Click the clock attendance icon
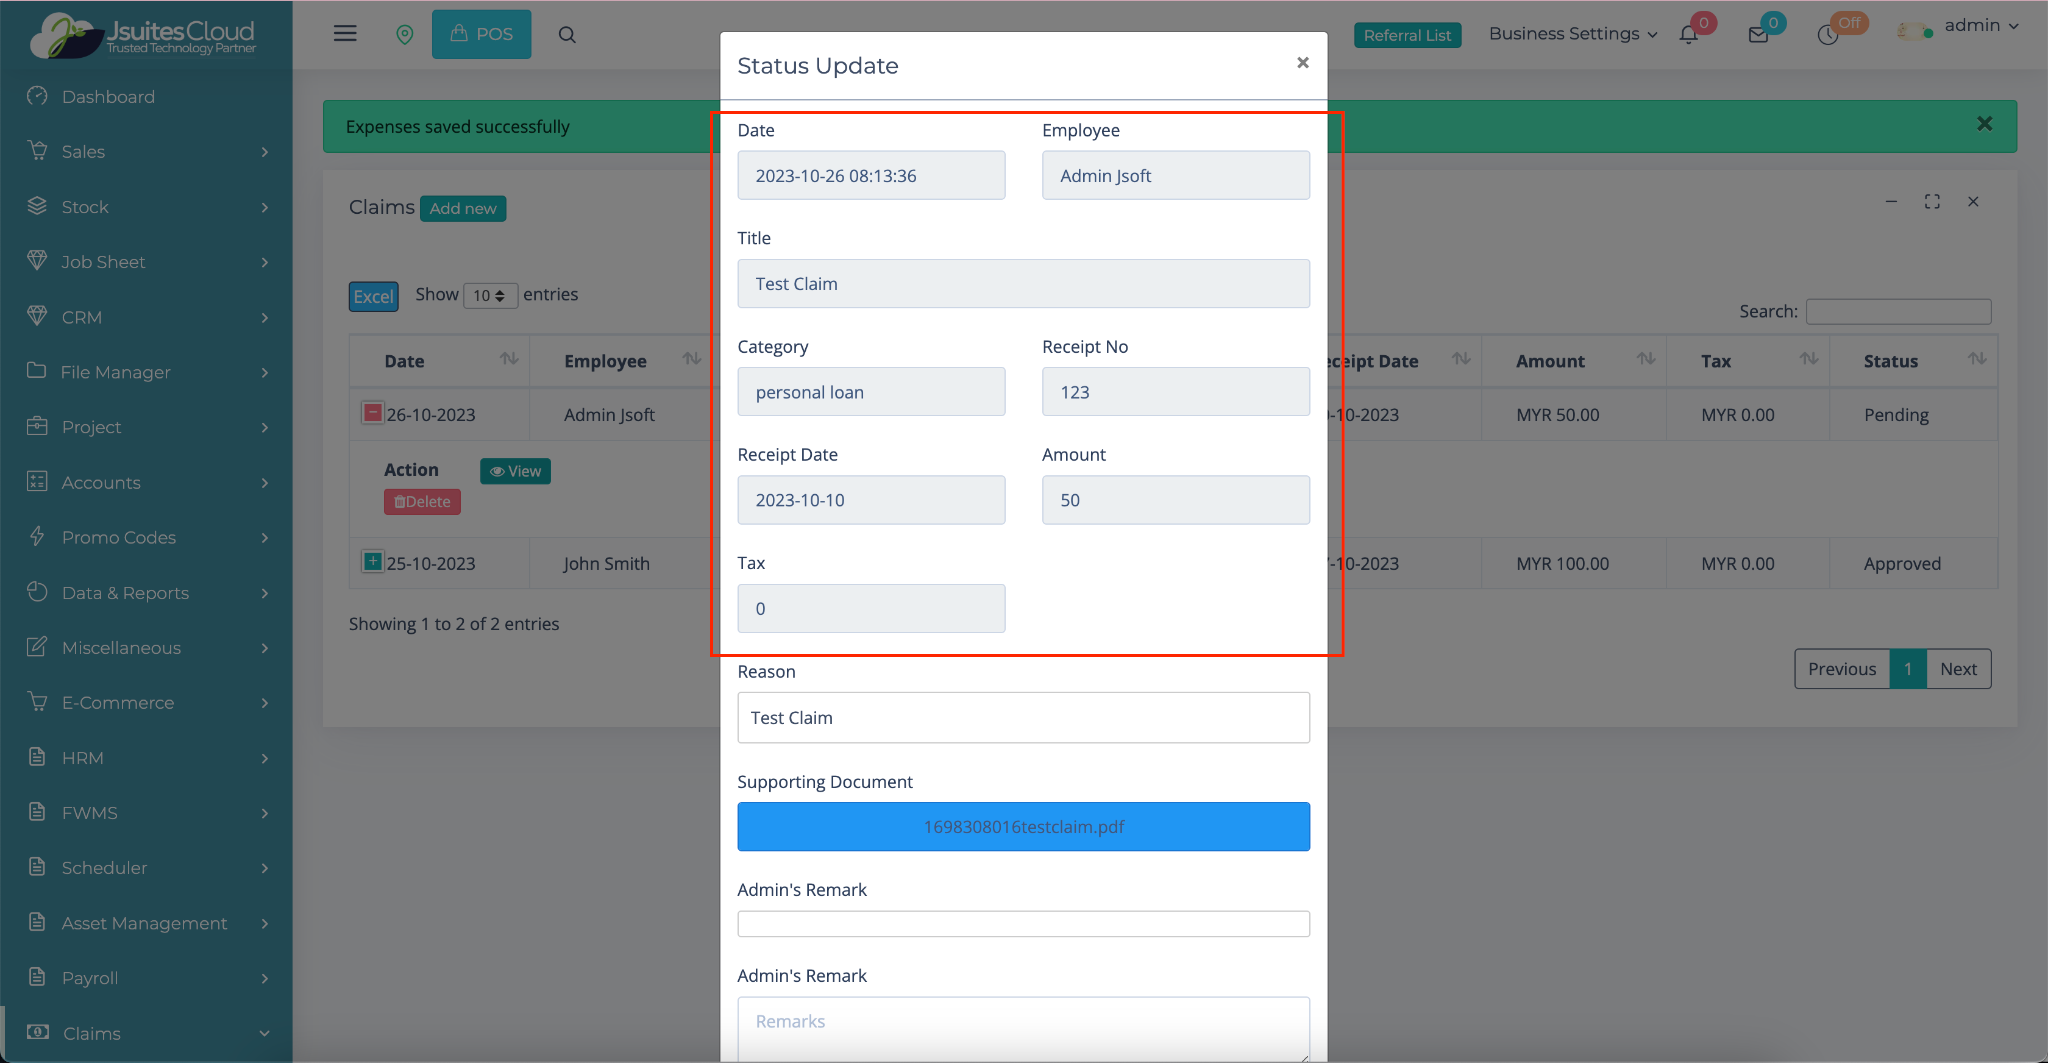 (1828, 35)
